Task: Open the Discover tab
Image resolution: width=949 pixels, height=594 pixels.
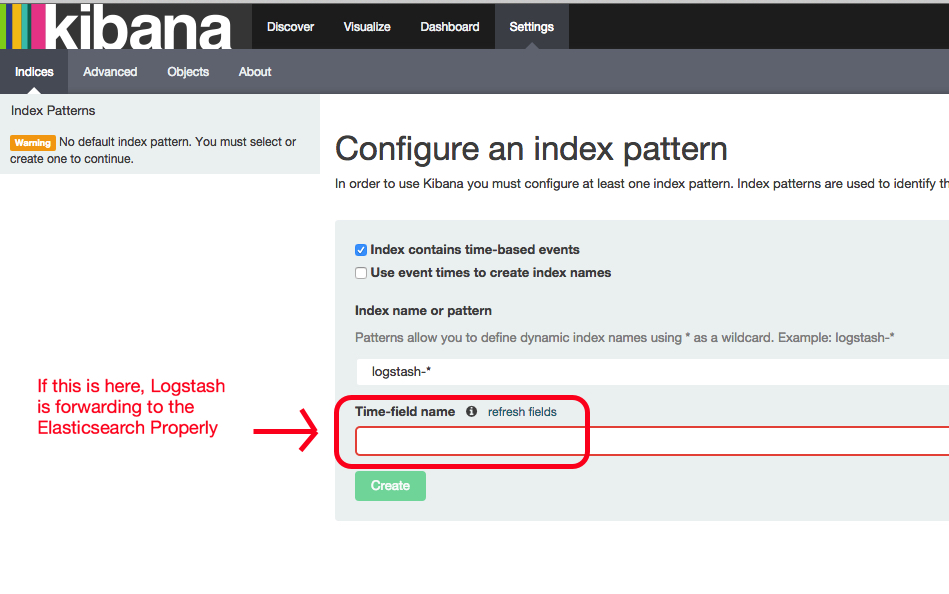Action: (291, 27)
